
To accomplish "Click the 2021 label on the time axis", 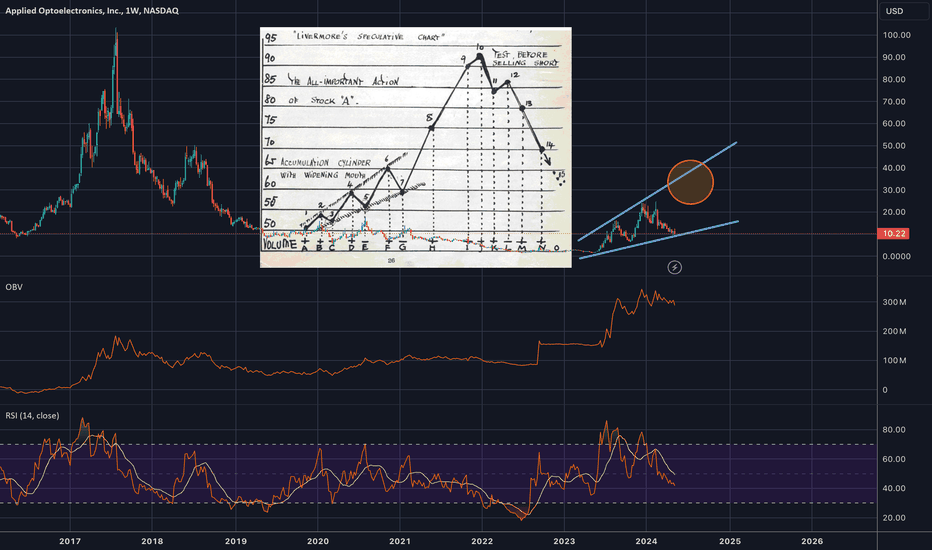I will 399,541.
